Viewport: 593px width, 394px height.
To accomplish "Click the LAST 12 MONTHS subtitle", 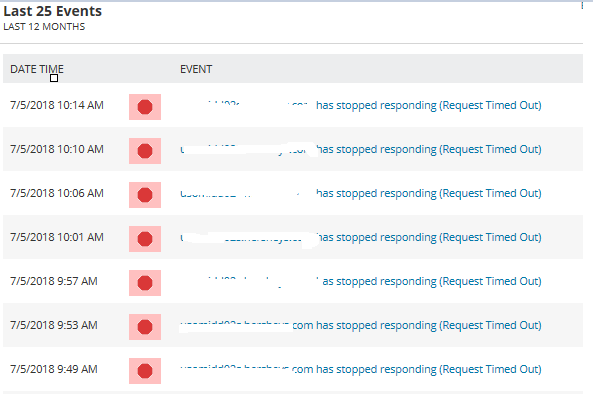I will pyautogui.click(x=44, y=27).
